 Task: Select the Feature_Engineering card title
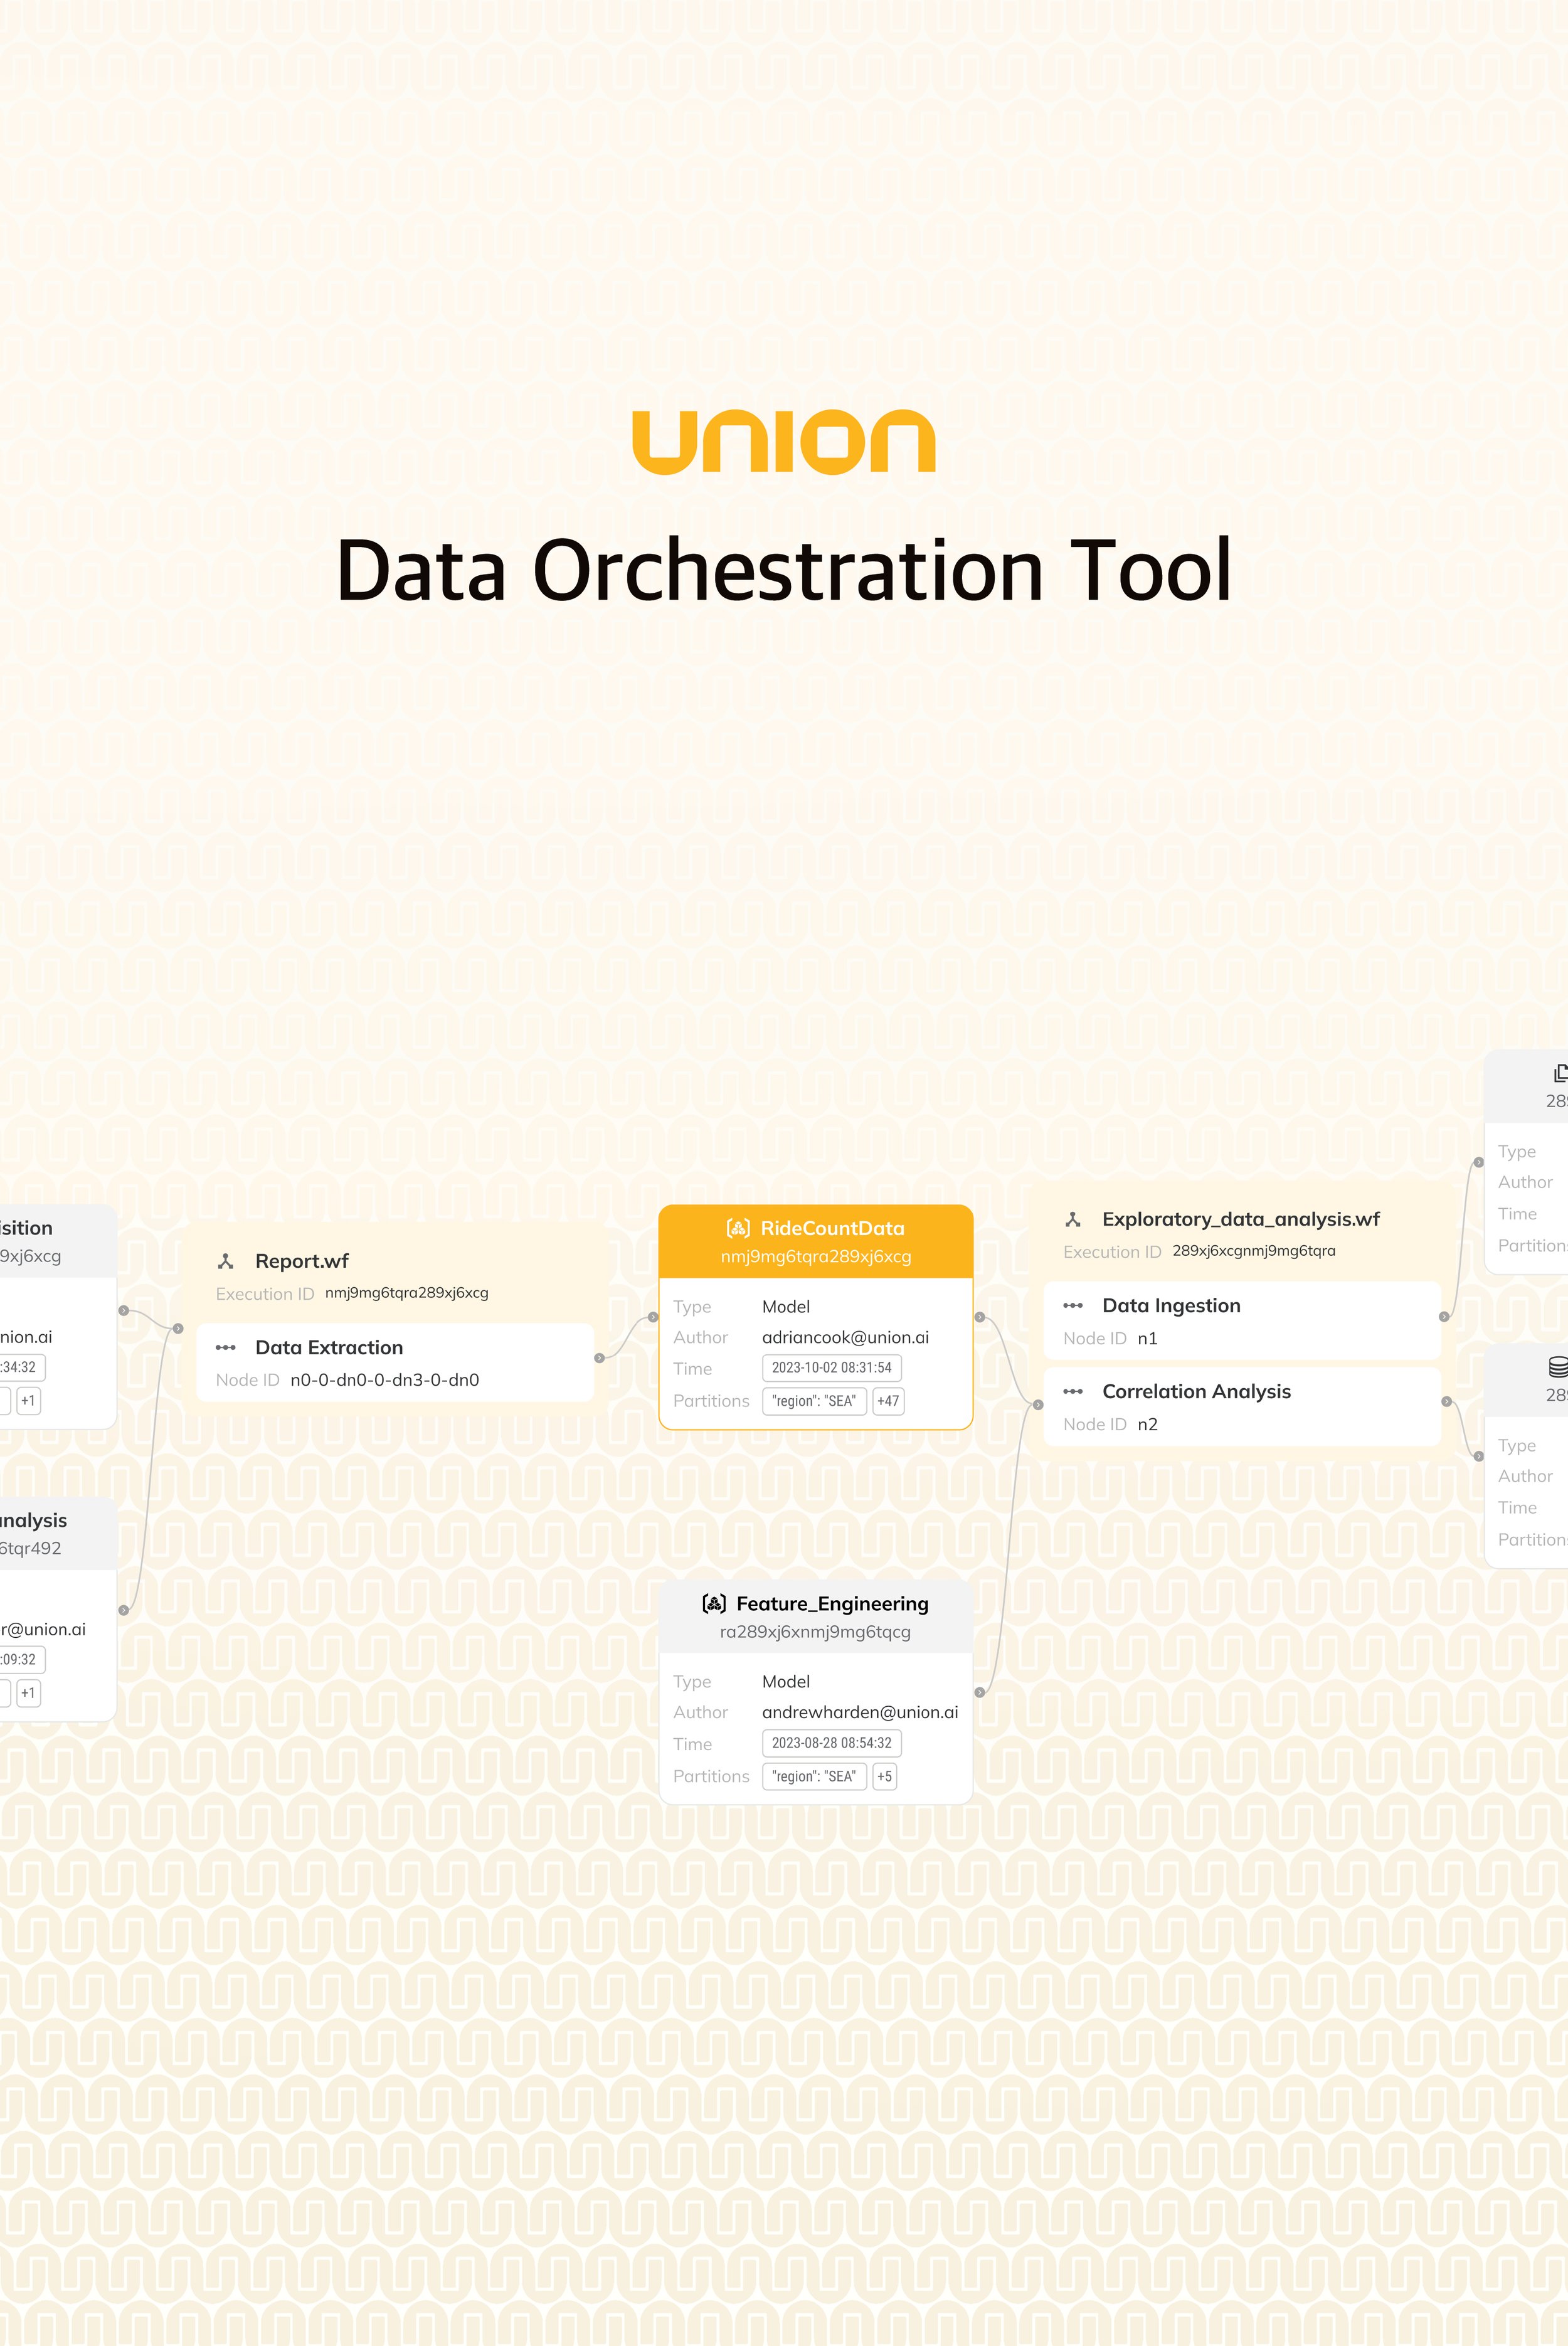[x=832, y=1604]
